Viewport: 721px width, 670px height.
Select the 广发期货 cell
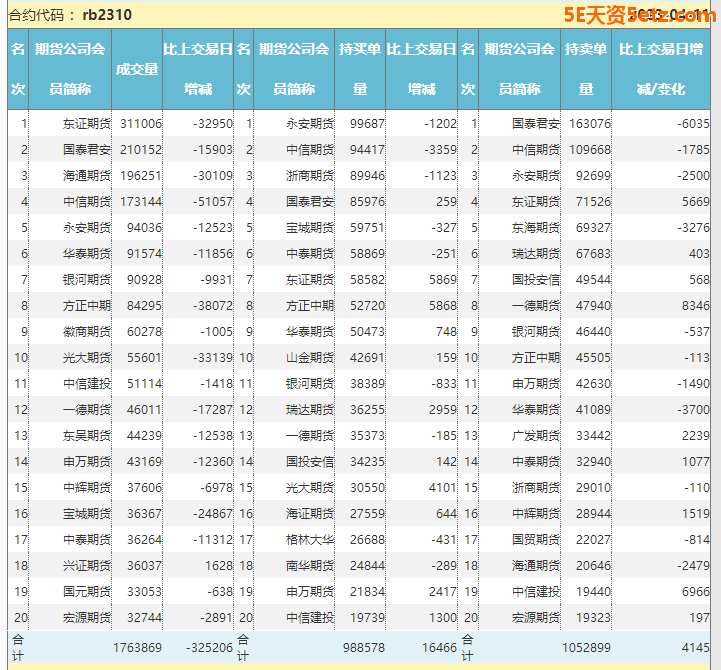(x=536, y=435)
